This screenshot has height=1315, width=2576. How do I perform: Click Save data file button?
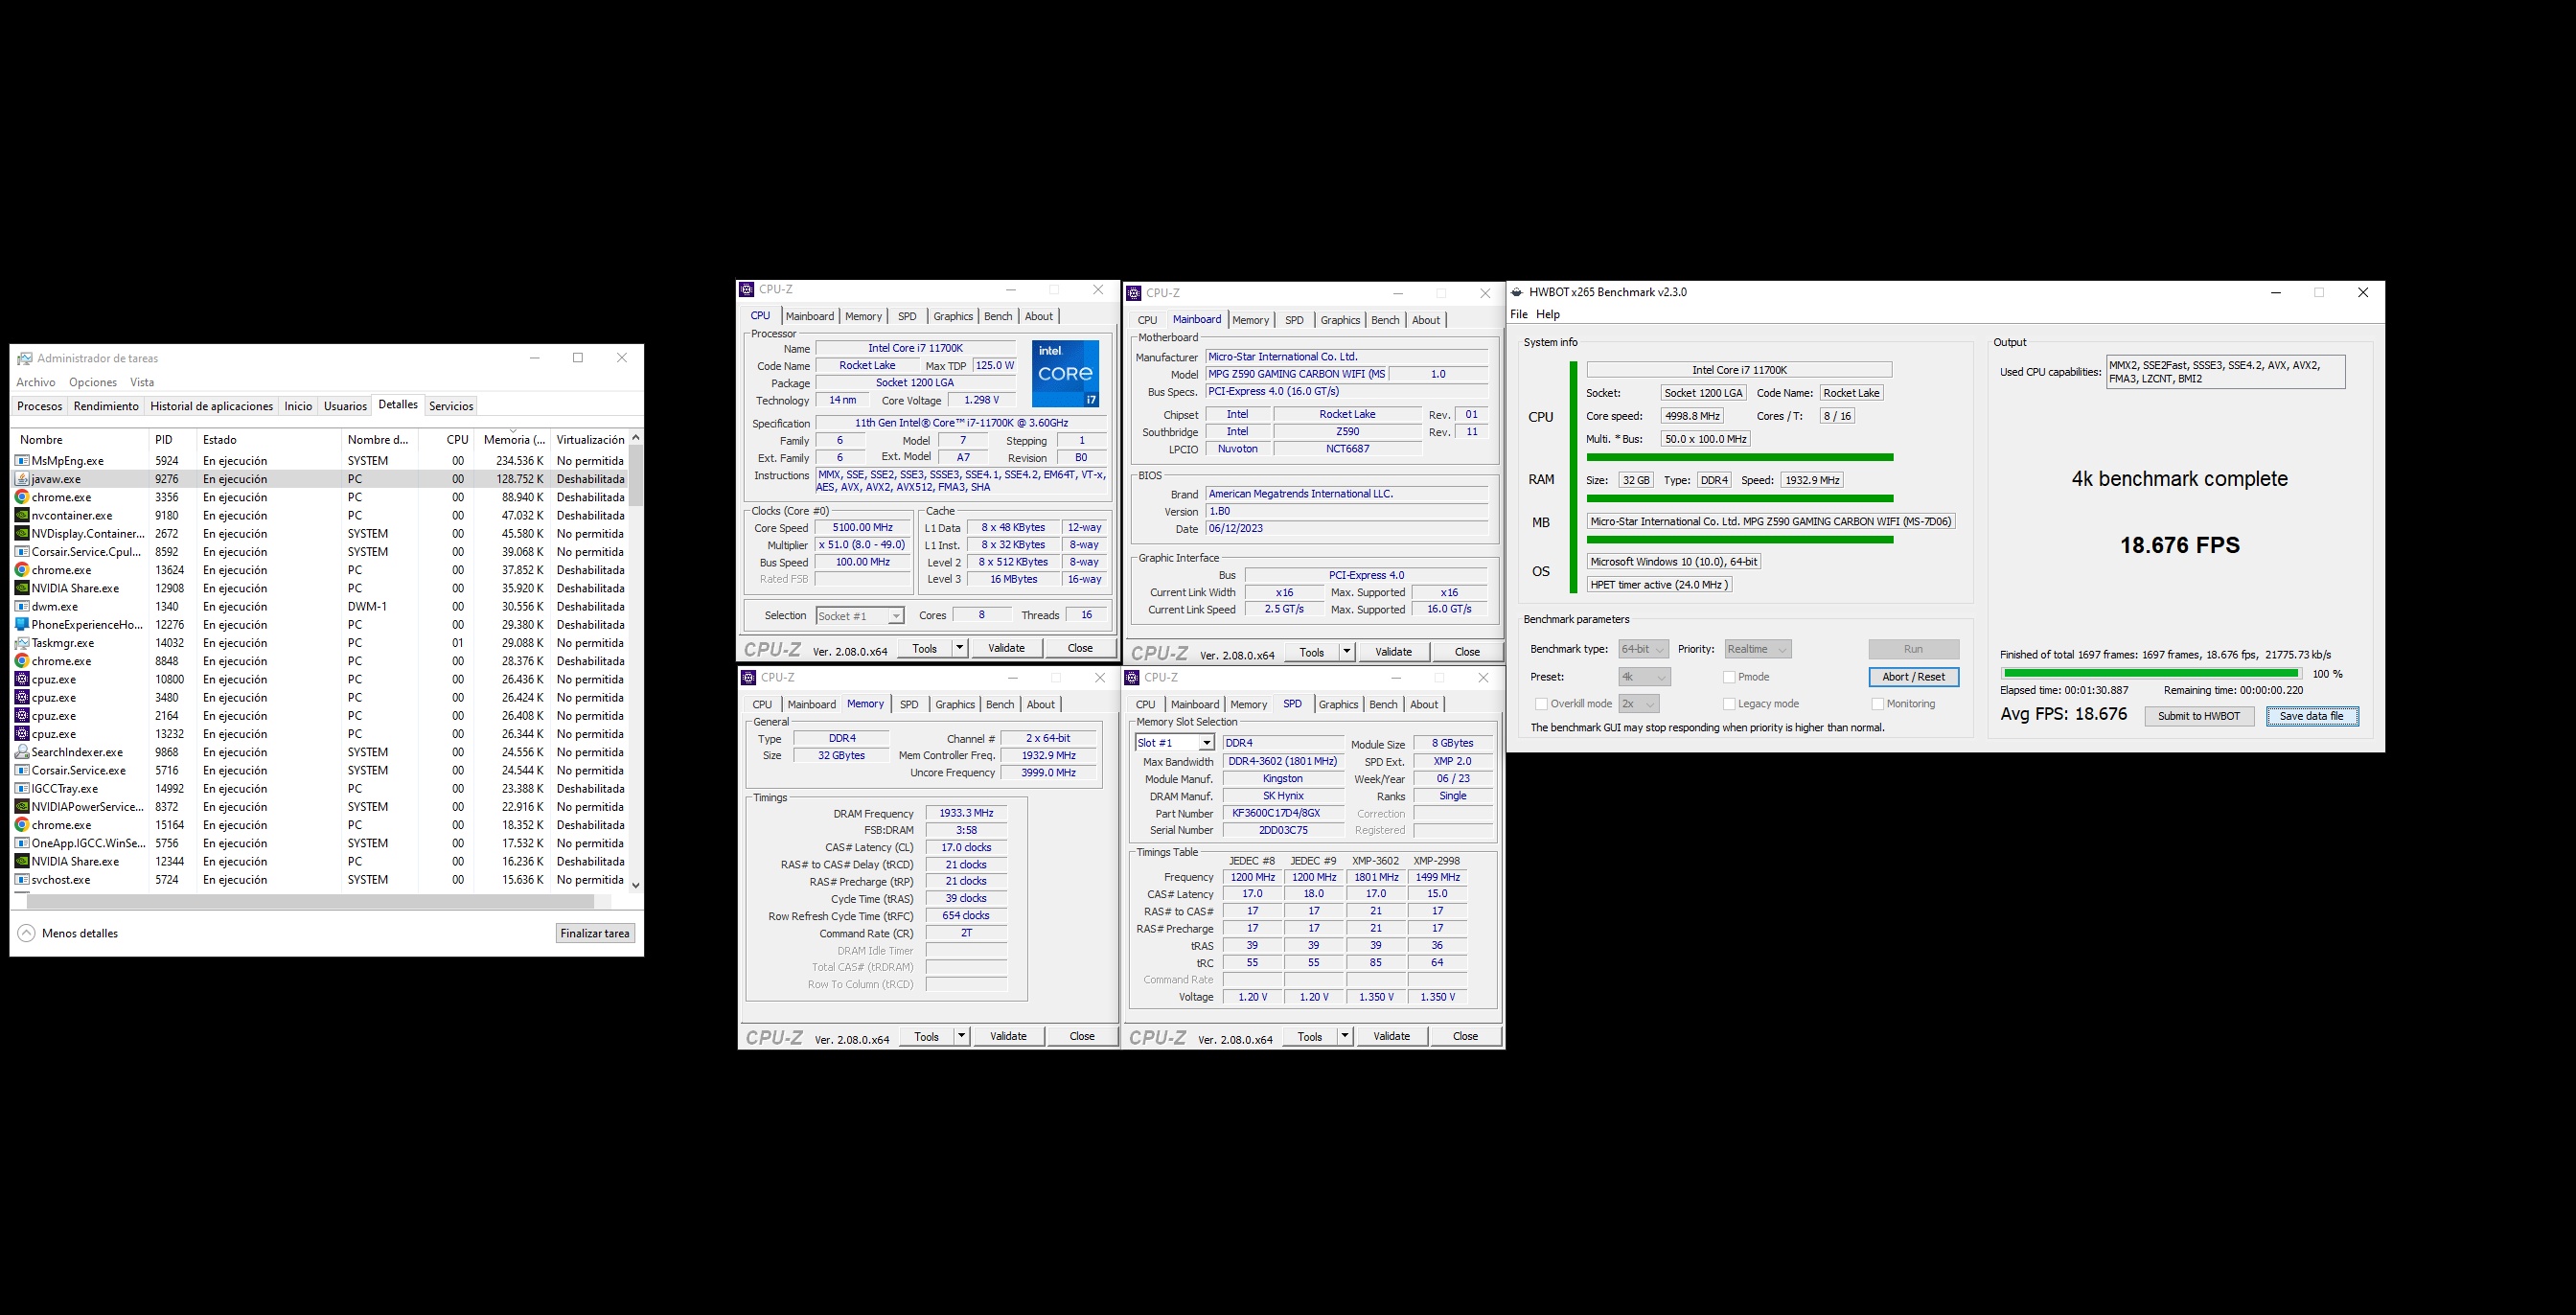pos(2312,716)
